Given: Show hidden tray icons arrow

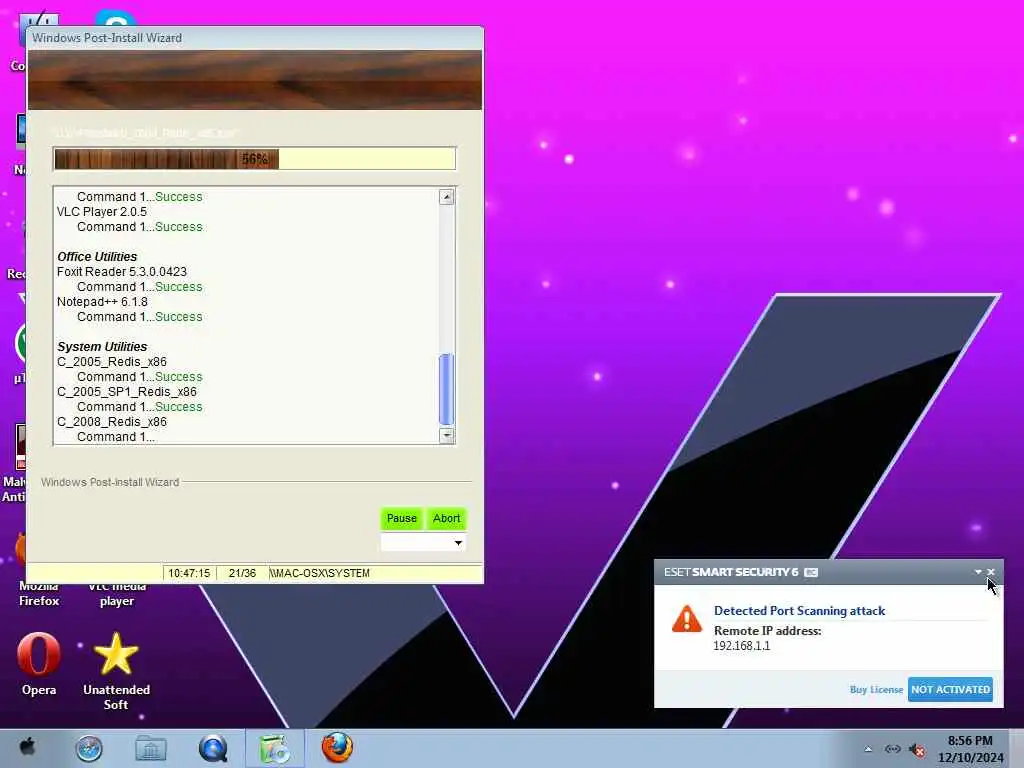Looking at the screenshot, I should click(x=868, y=749).
